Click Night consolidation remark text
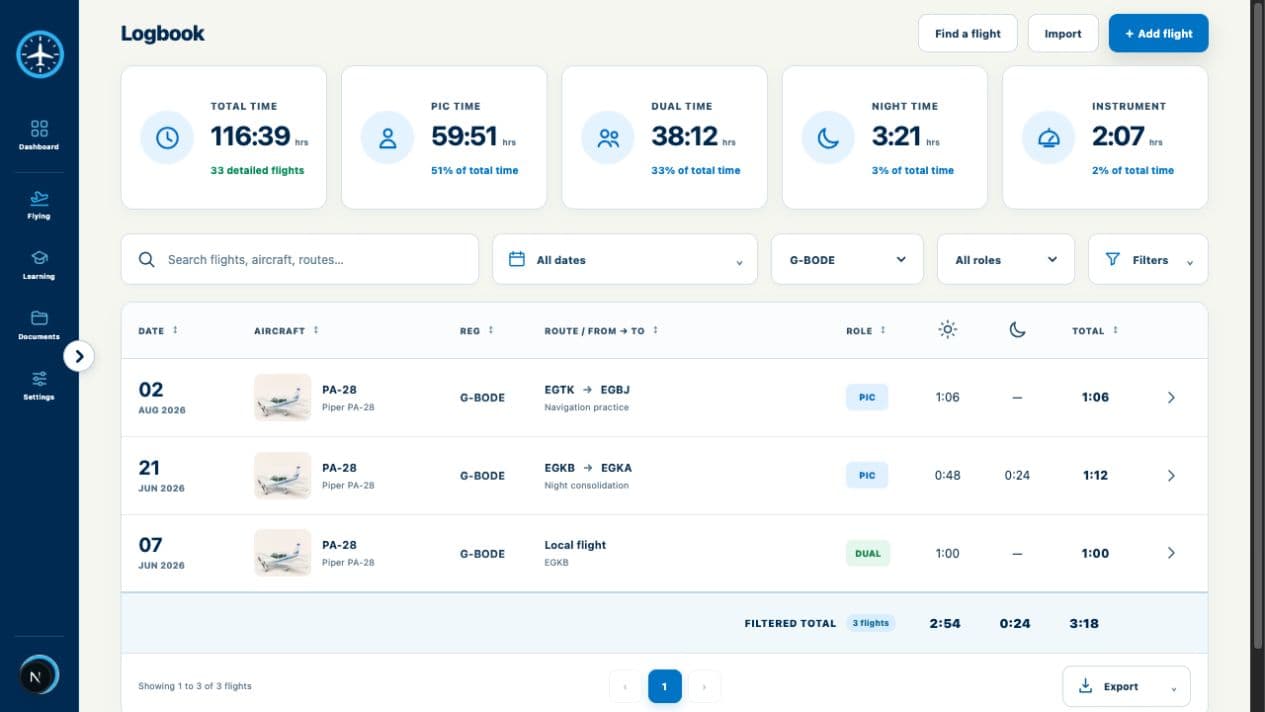Screen dimensions: 1265x712 tap(586, 485)
